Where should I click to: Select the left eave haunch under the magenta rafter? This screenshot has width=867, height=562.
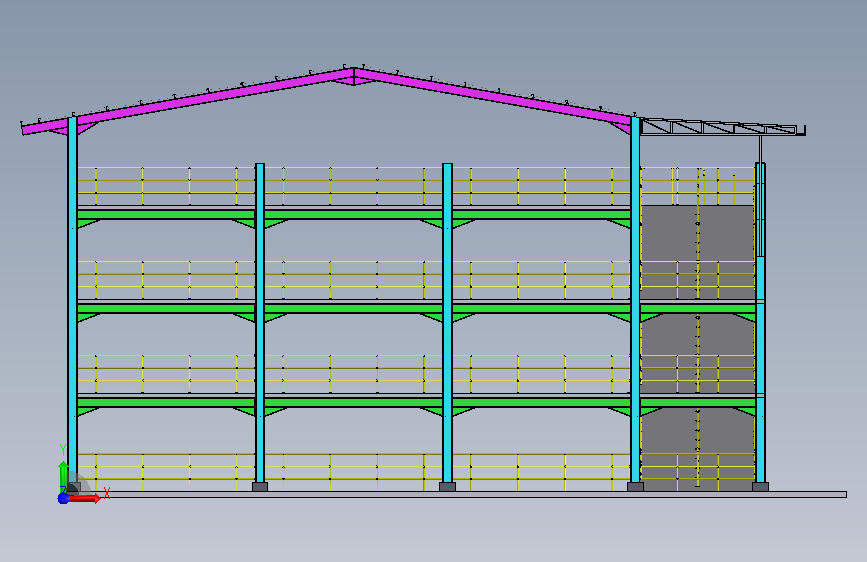click(x=87, y=128)
